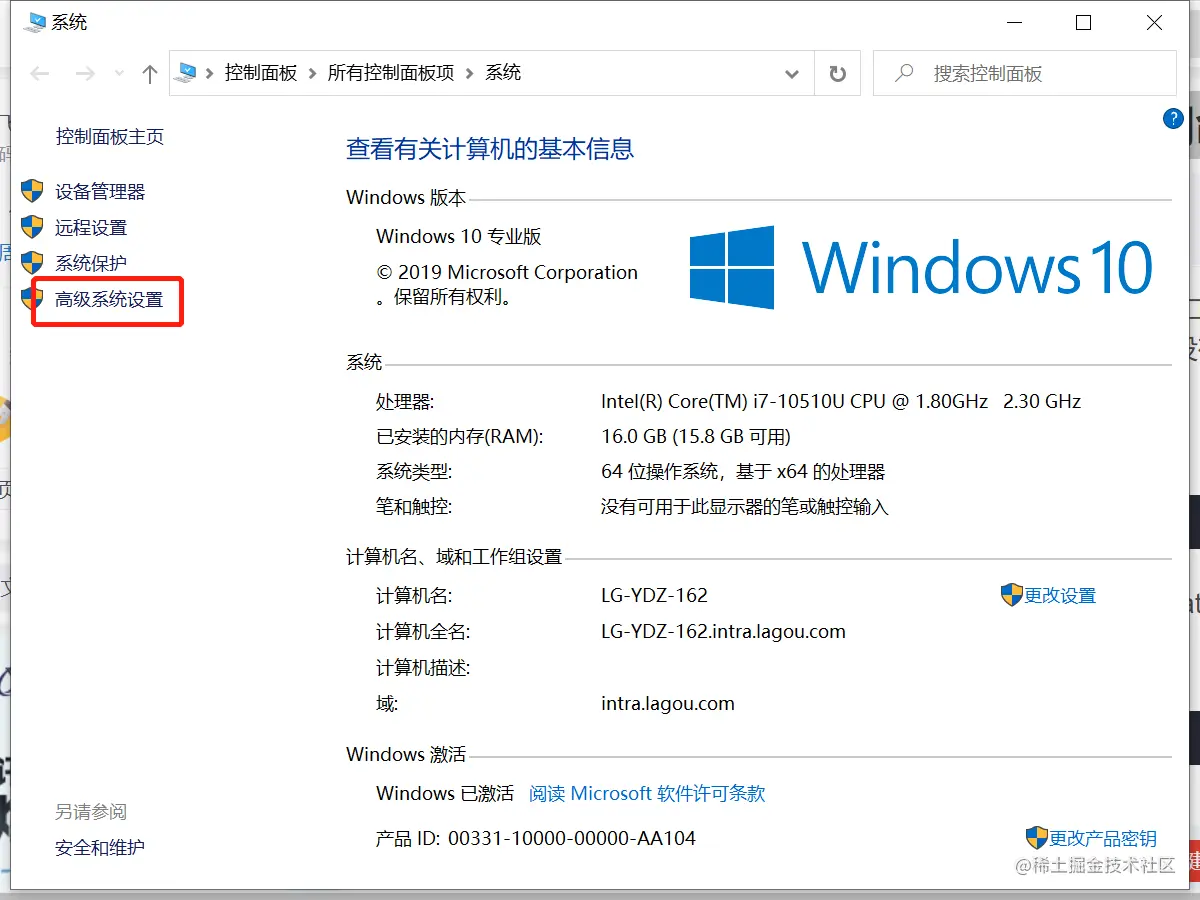Click 更改产品密钥 link
Screen dimensions: 1200x900
pos(1103,838)
